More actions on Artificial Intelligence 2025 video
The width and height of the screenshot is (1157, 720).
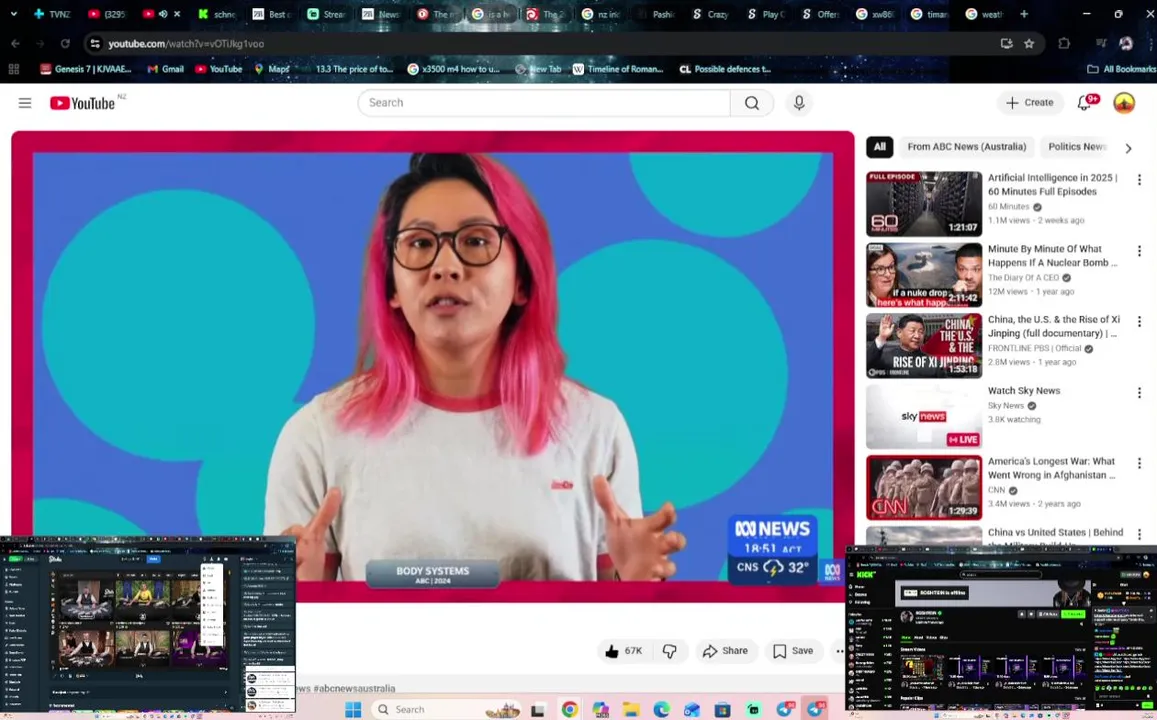1139,179
